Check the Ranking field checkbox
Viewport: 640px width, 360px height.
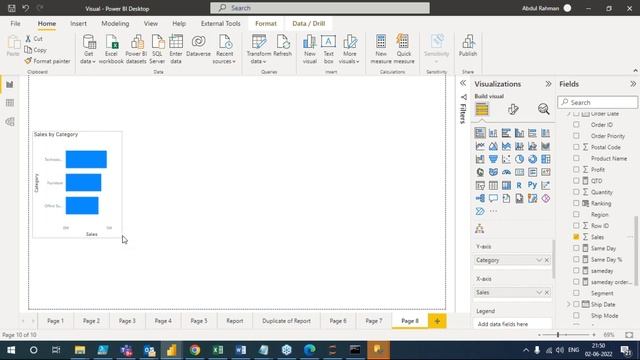click(x=576, y=203)
